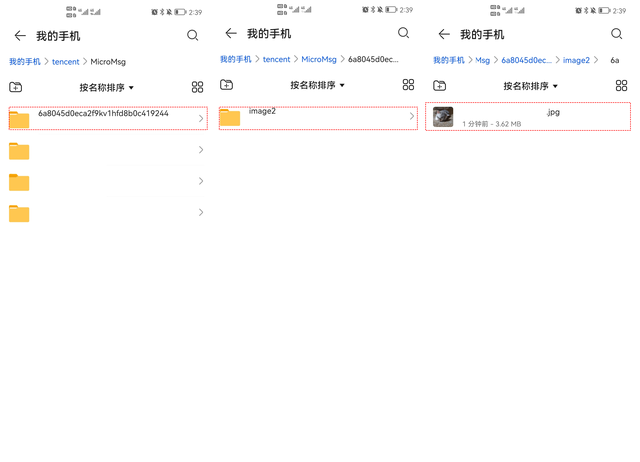Tap back arrow in the middle phone screen
The height and width of the screenshot is (462, 640).
click(231, 33)
